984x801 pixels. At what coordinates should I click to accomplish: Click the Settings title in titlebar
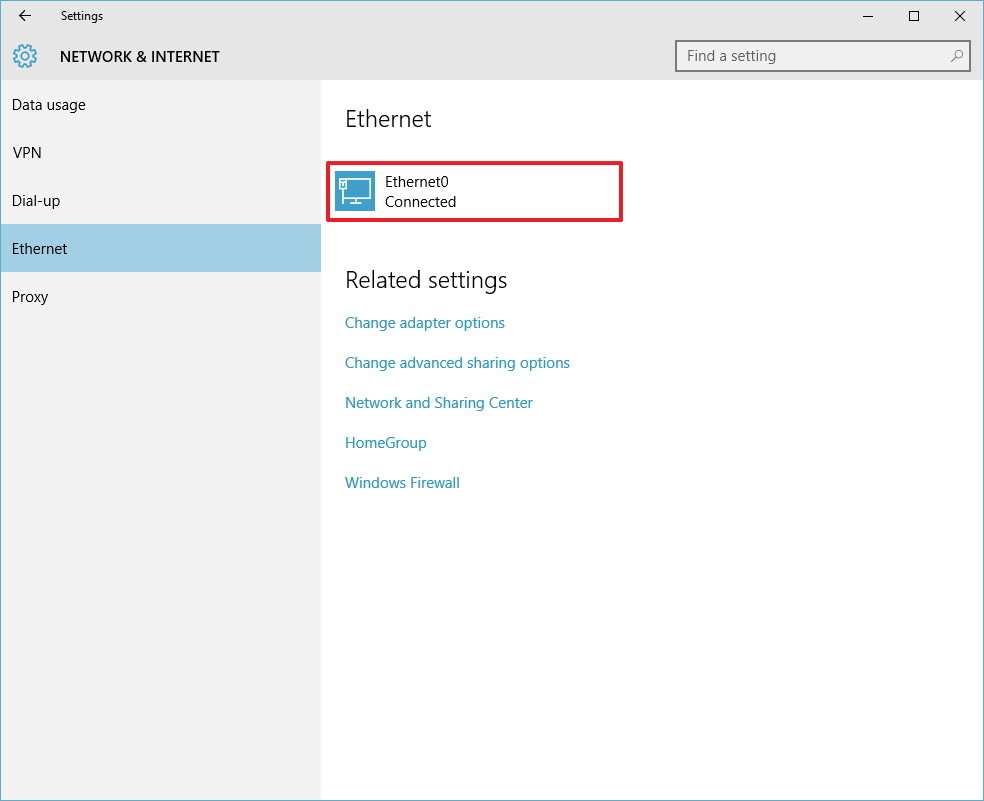[x=81, y=16]
